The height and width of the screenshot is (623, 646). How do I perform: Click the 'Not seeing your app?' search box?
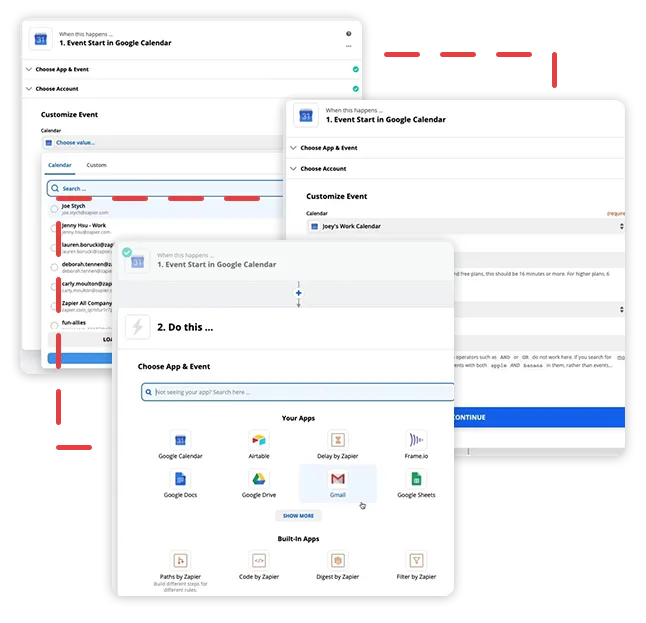click(x=297, y=392)
